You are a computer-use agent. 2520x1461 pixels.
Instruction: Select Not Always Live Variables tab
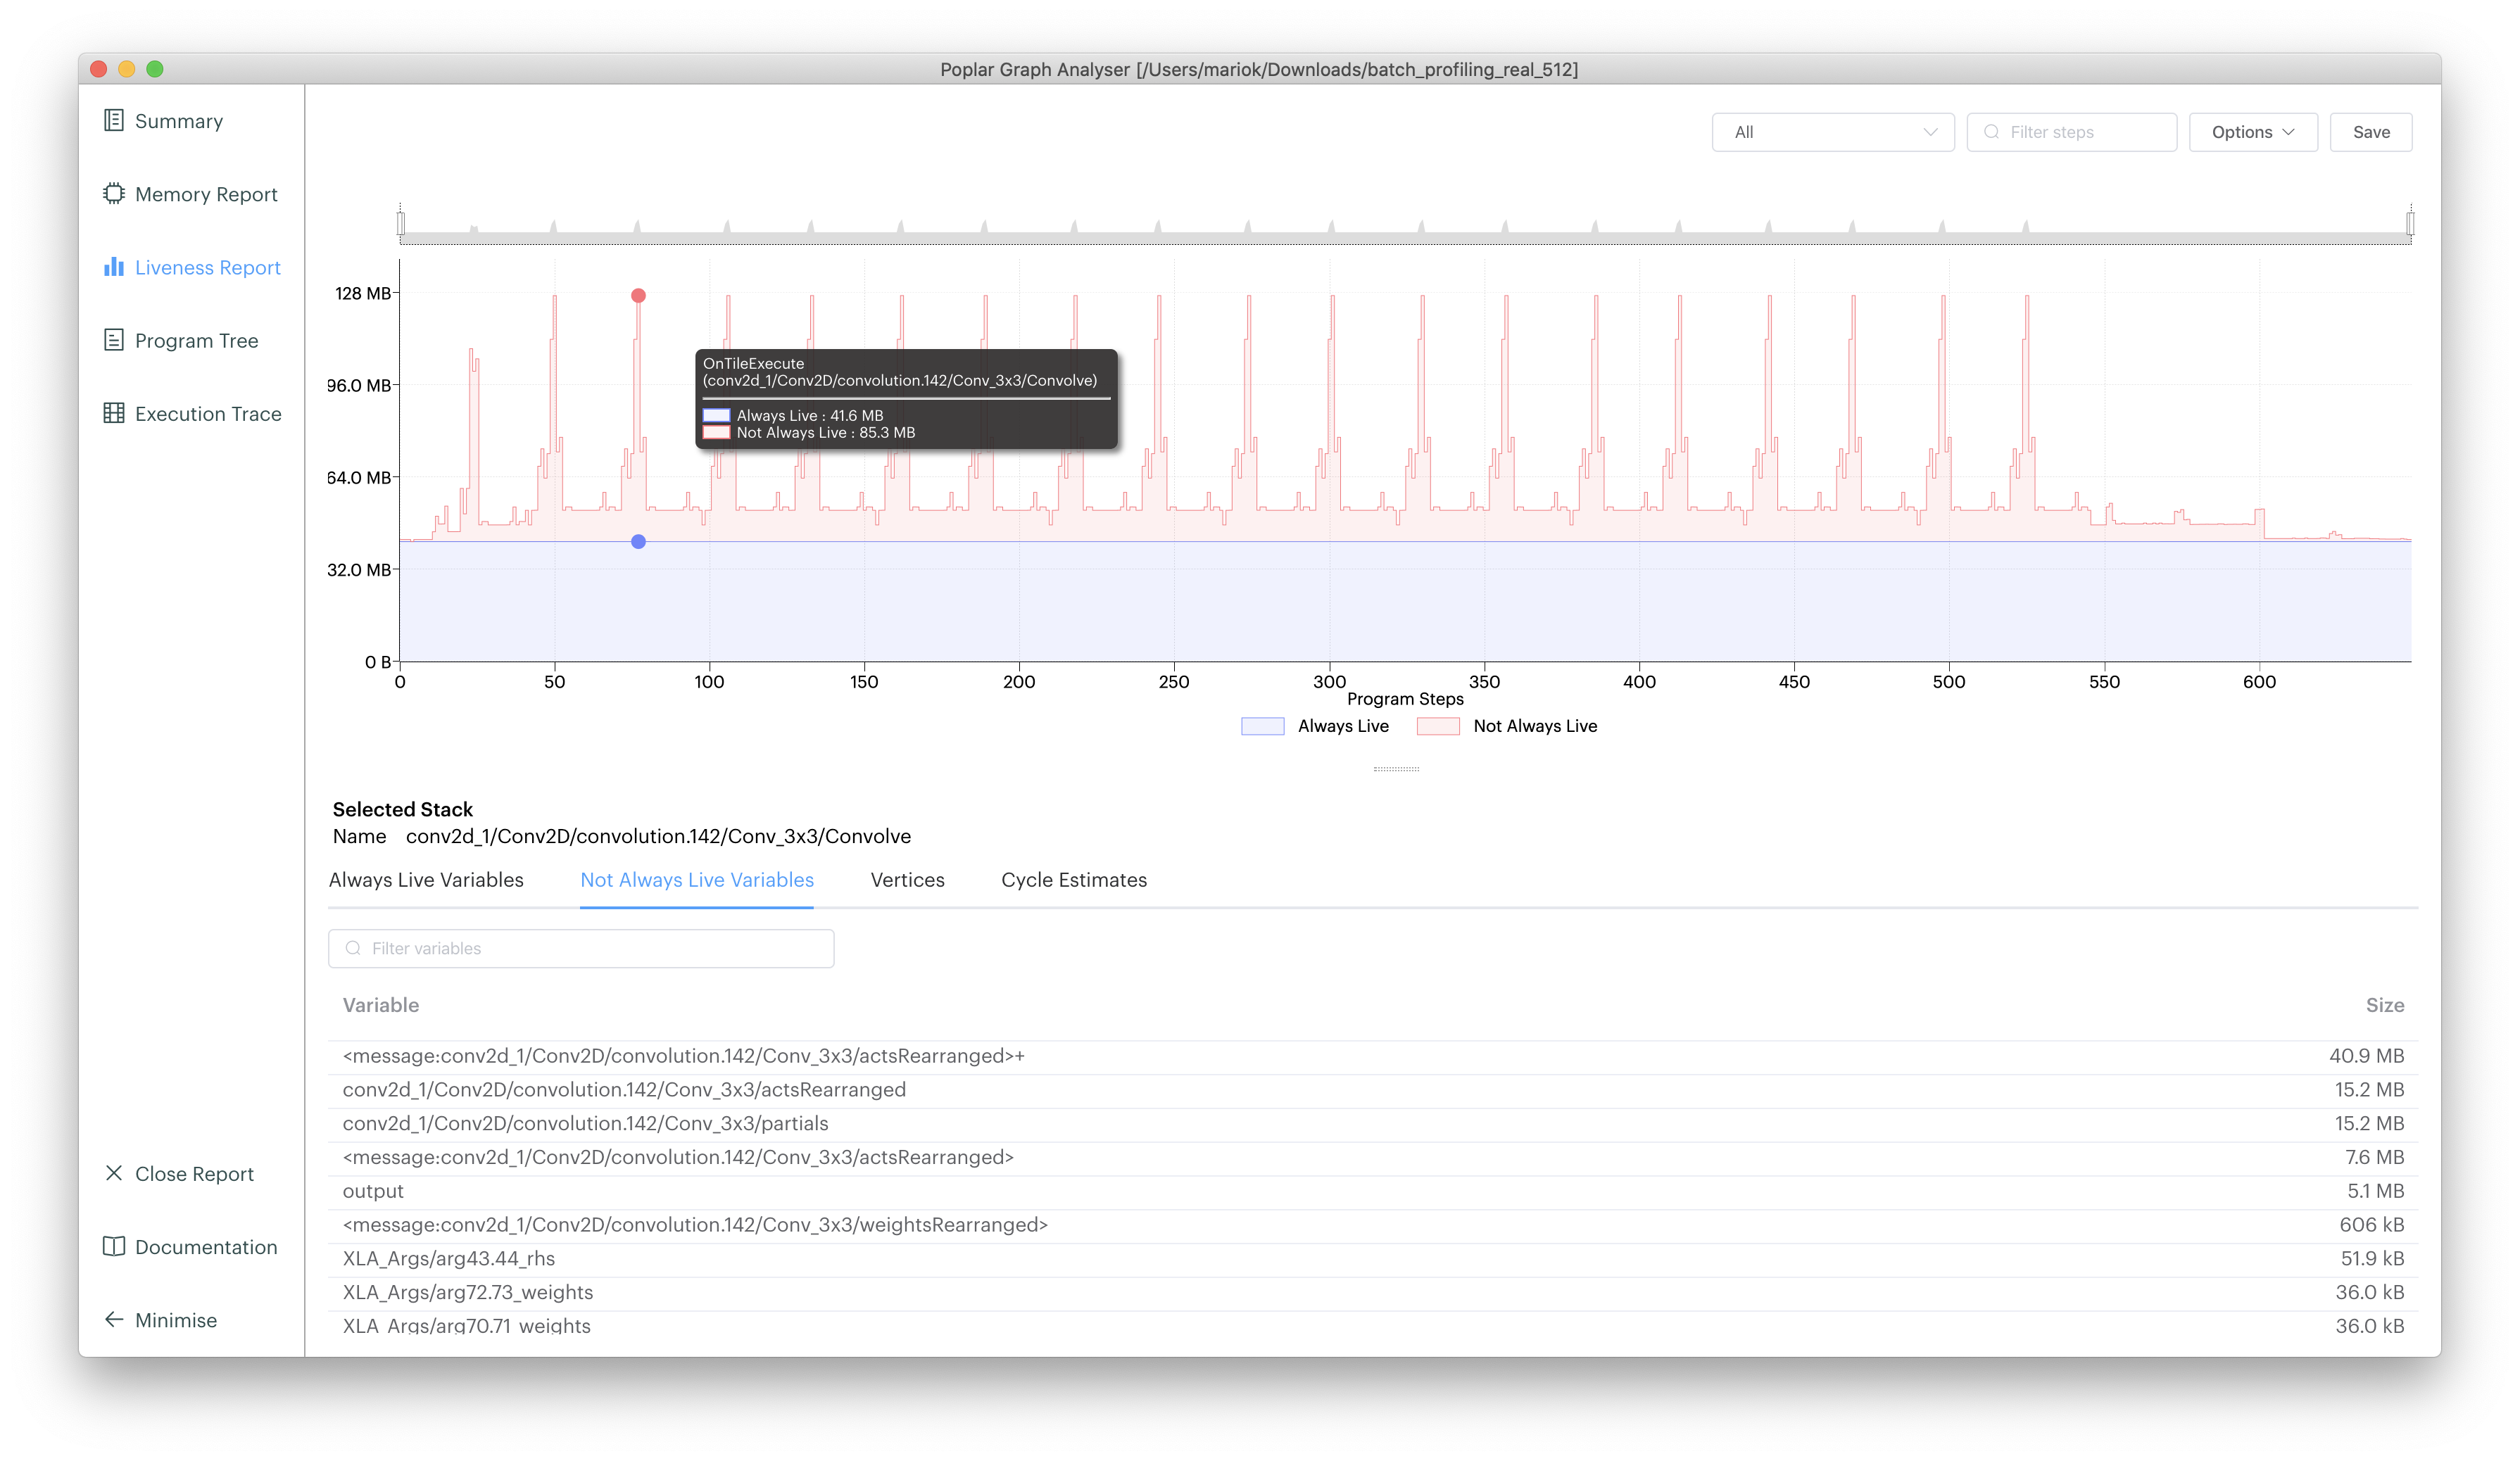697,880
